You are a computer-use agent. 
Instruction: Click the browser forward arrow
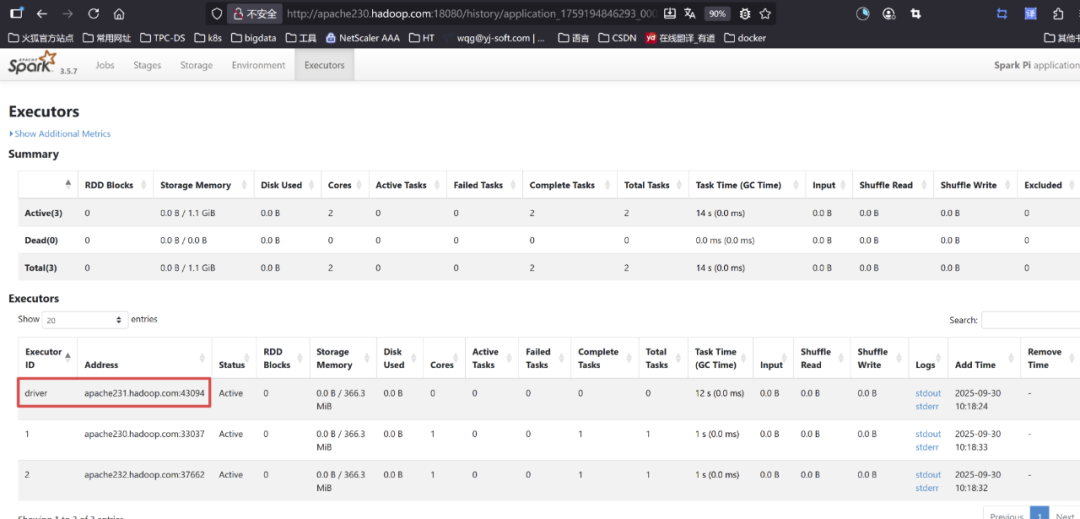tap(68, 14)
